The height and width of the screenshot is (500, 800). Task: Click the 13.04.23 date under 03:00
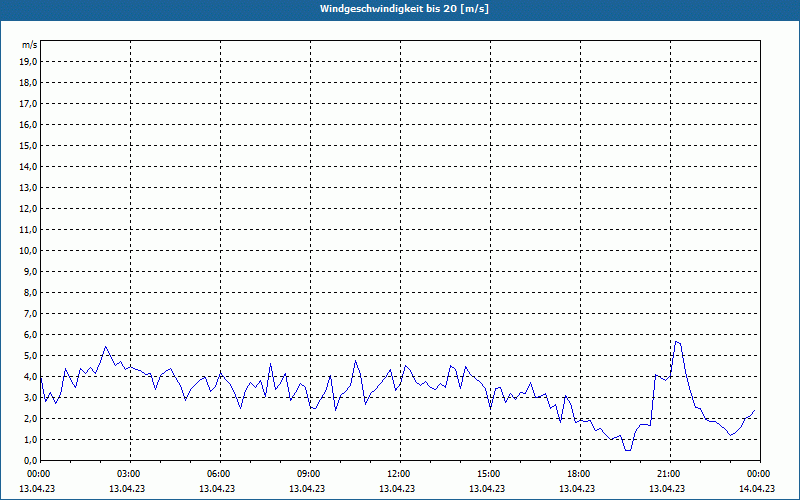click(127, 488)
